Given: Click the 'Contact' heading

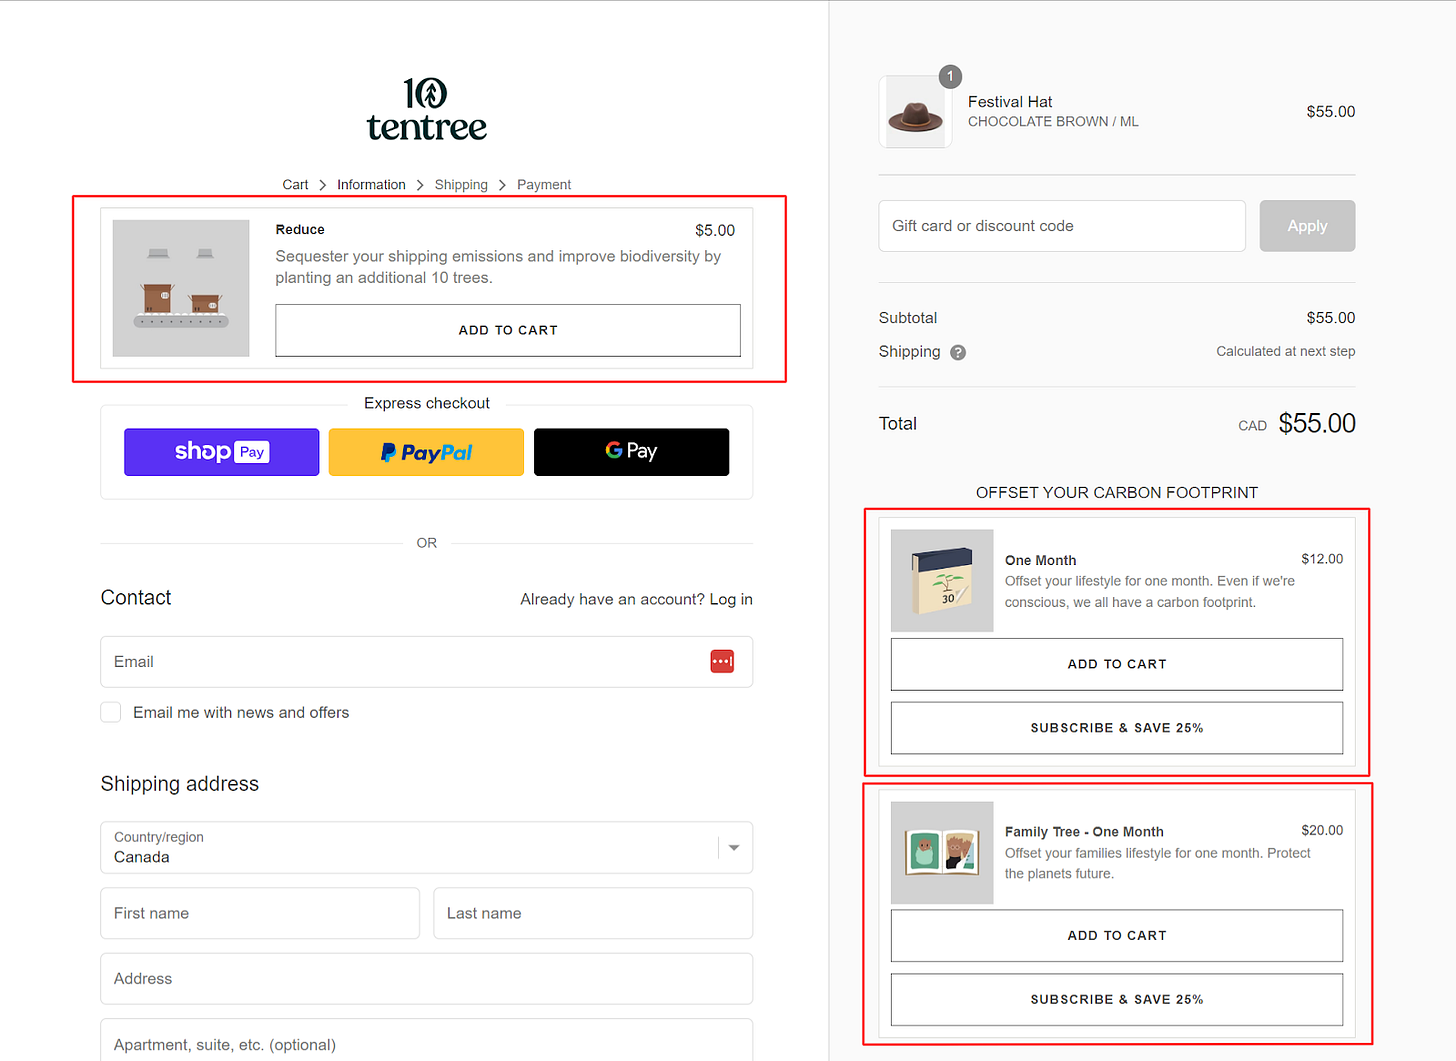Looking at the screenshot, I should coord(136,598).
